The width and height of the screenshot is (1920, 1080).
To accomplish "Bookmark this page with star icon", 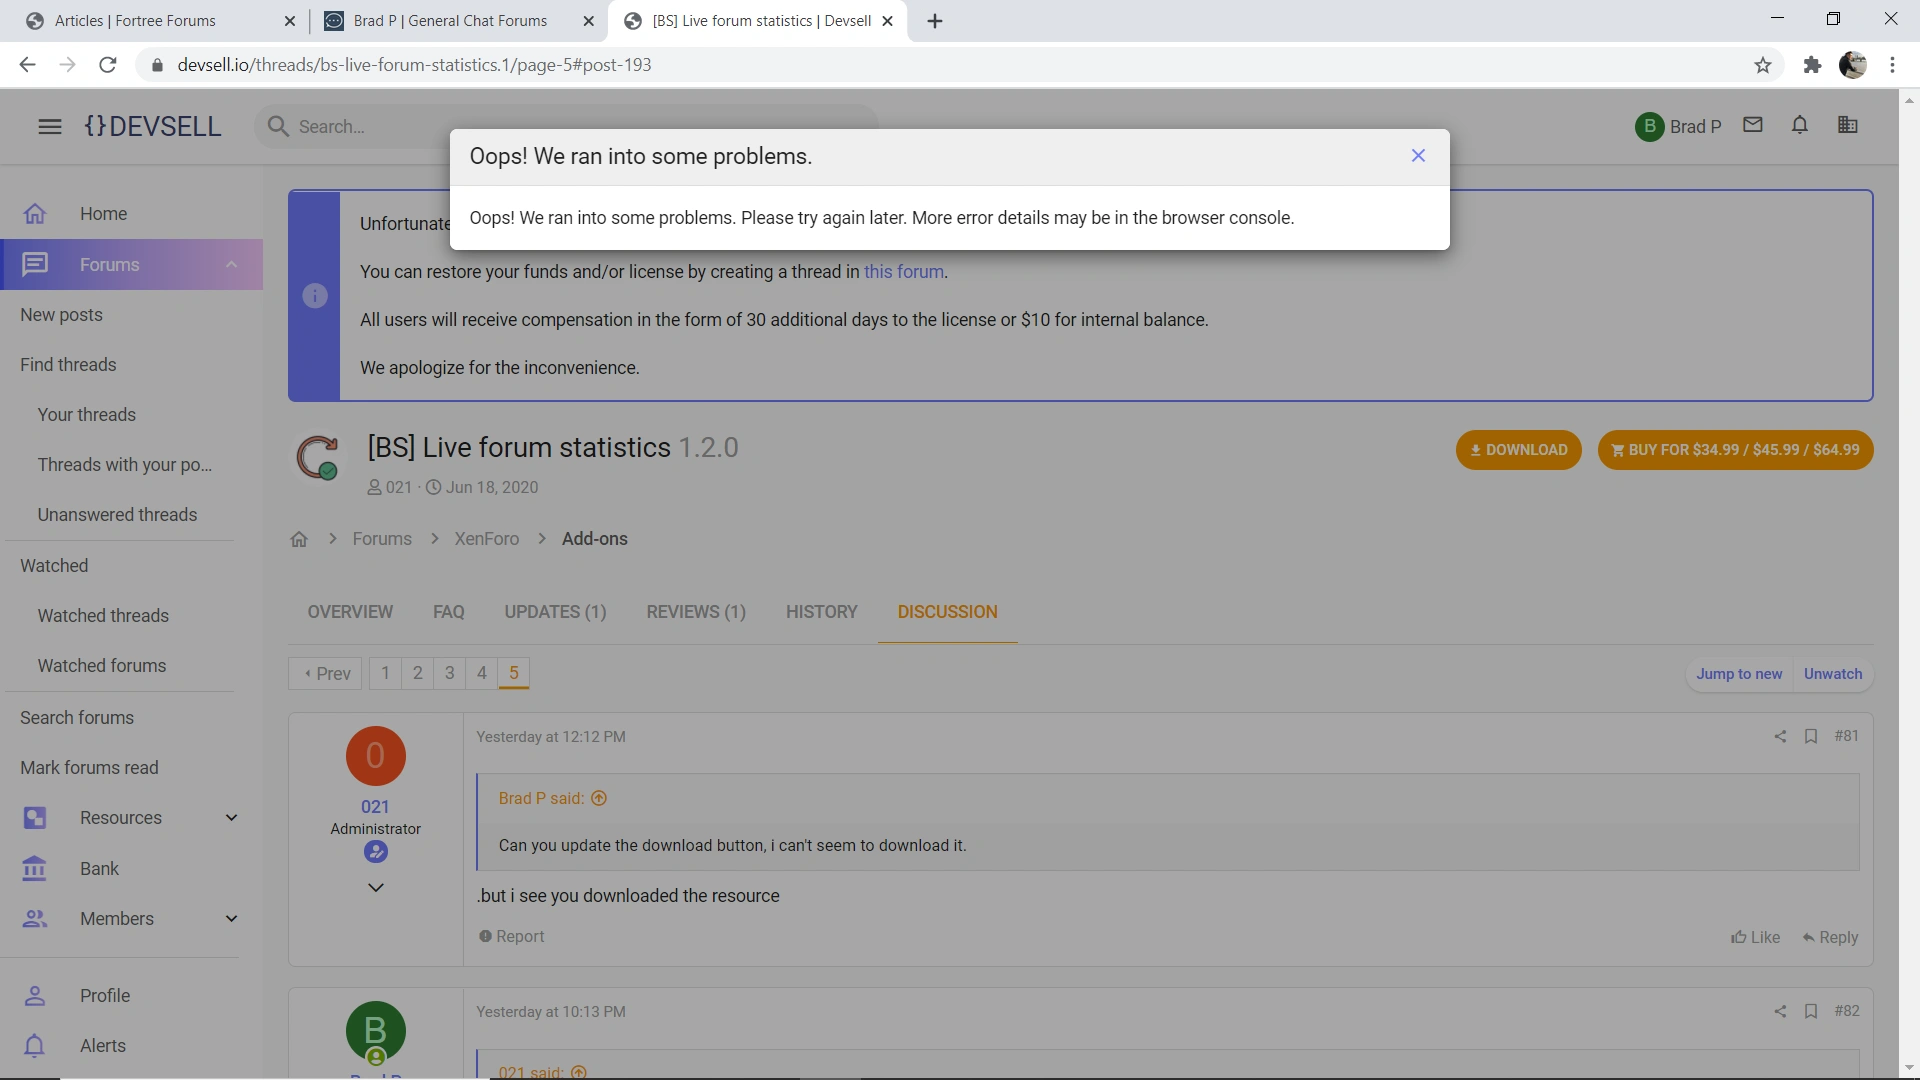I will click(x=1762, y=65).
